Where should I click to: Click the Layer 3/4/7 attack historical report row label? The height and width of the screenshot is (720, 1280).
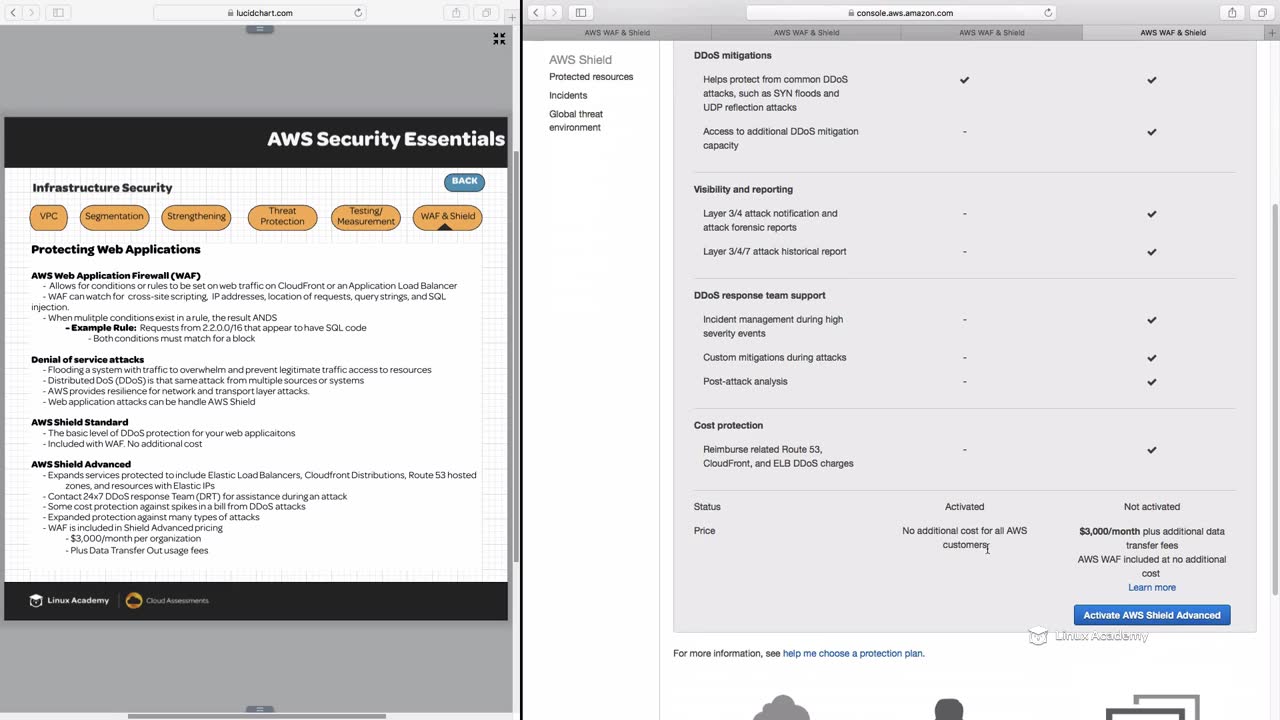(x=775, y=252)
